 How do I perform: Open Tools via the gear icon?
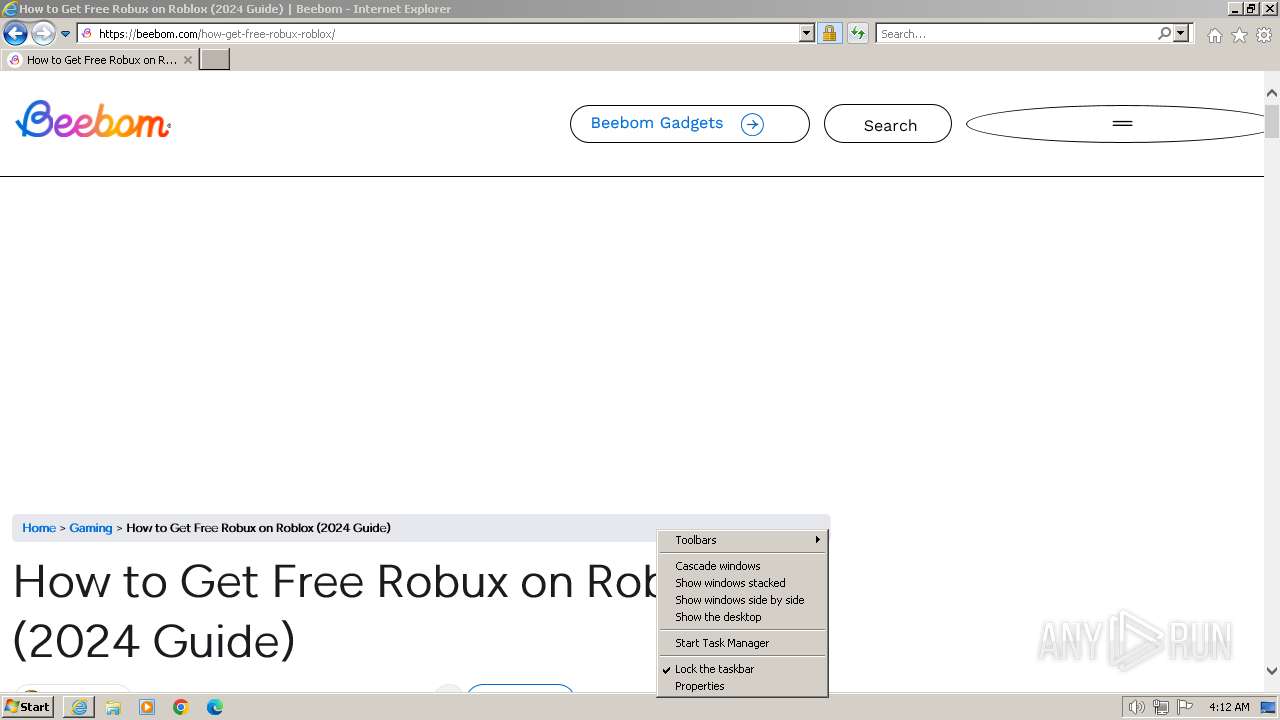coord(1264,35)
